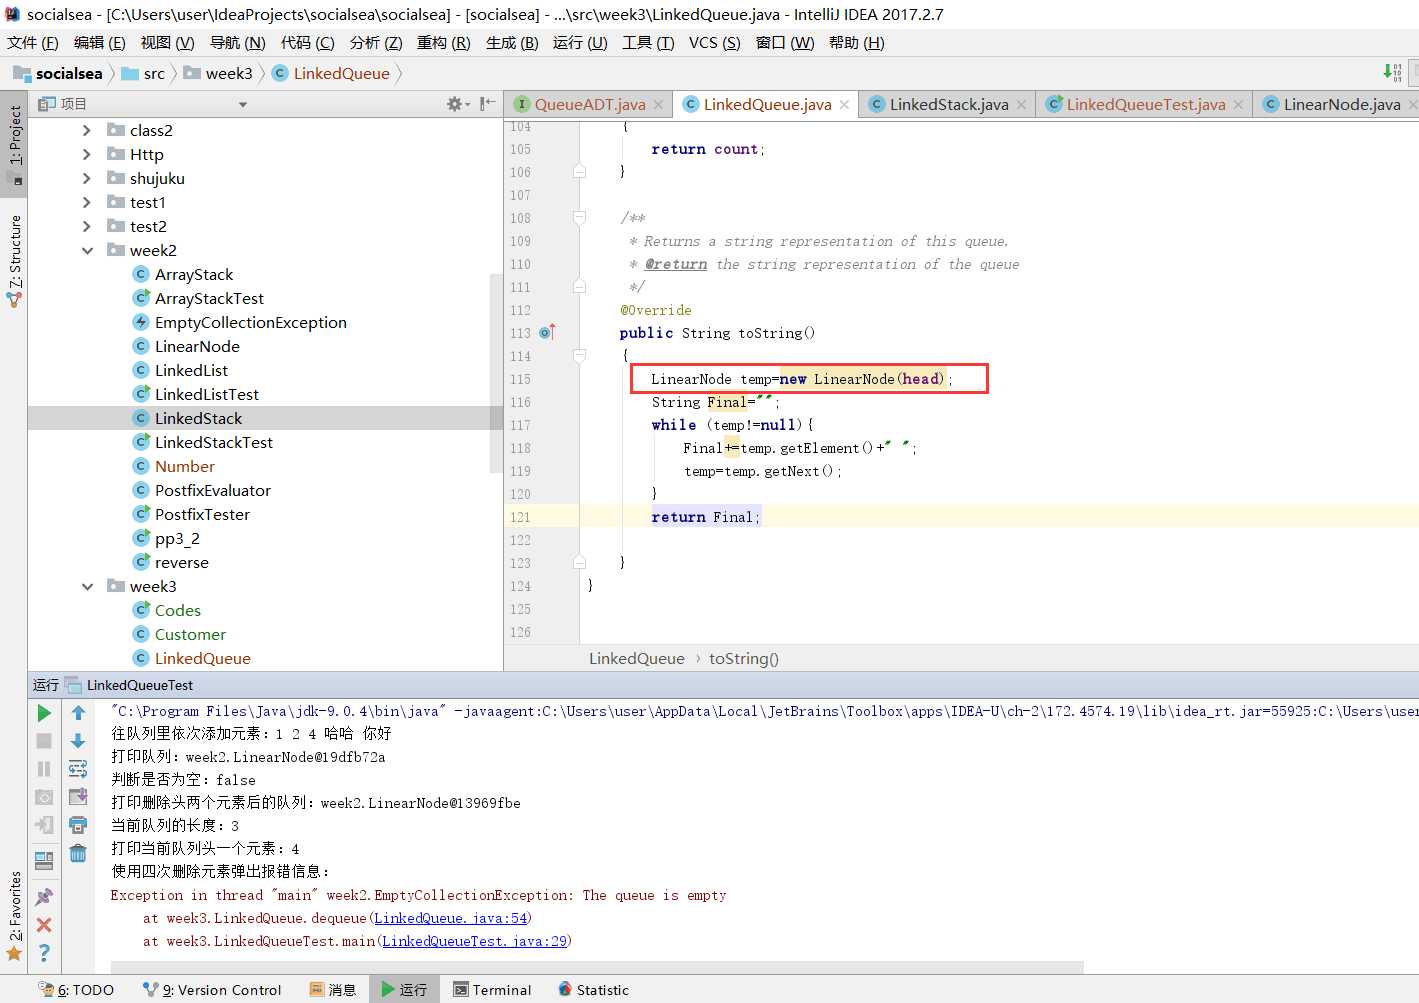Click the dump threads camera icon
The image size is (1419, 1003).
coord(44,797)
